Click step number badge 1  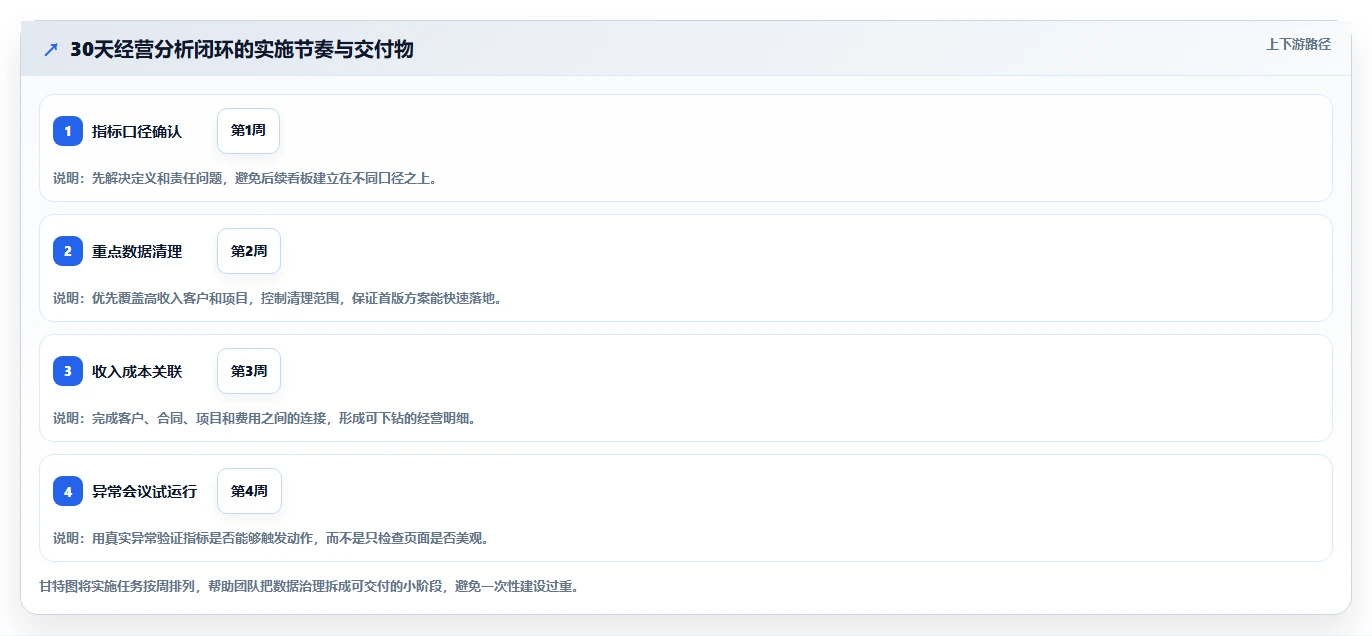coord(68,131)
